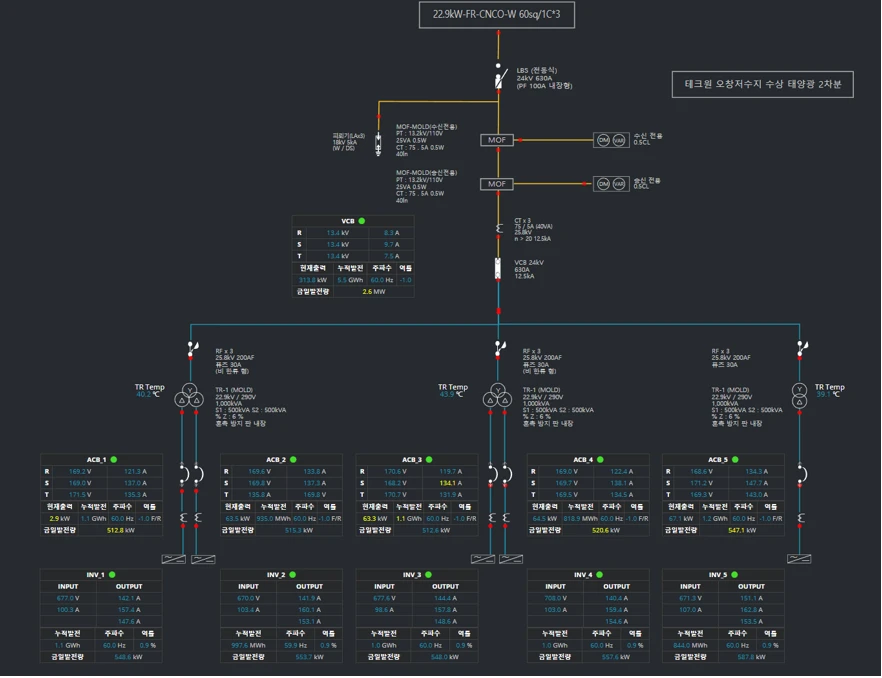This screenshot has width=882, height=678.
Task: Open the lower DM VAR meter symbol
Action: click(x=611, y=184)
